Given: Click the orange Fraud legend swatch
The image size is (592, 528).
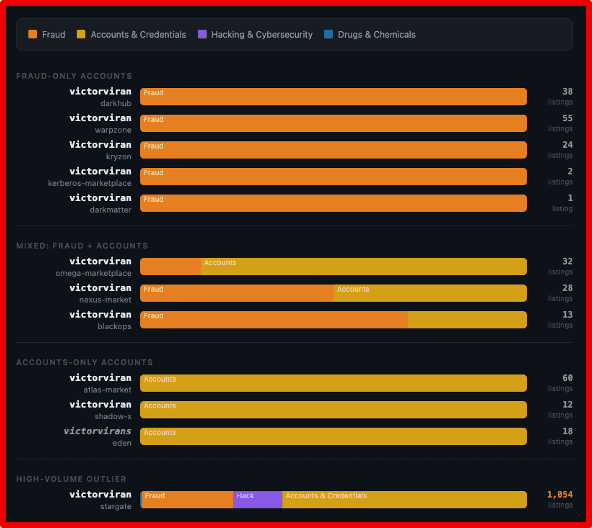Looking at the screenshot, I should (x=32, y=34).
